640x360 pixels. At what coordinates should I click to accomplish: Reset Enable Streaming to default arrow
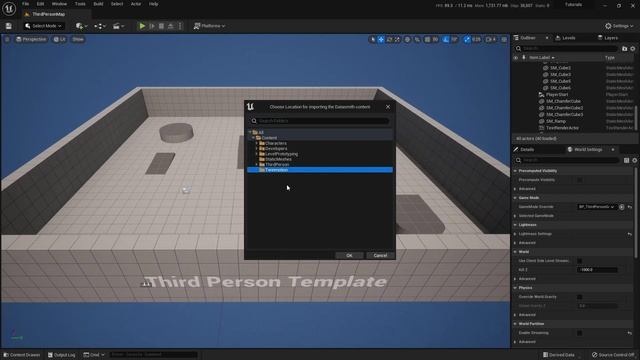tap(630, 333)
